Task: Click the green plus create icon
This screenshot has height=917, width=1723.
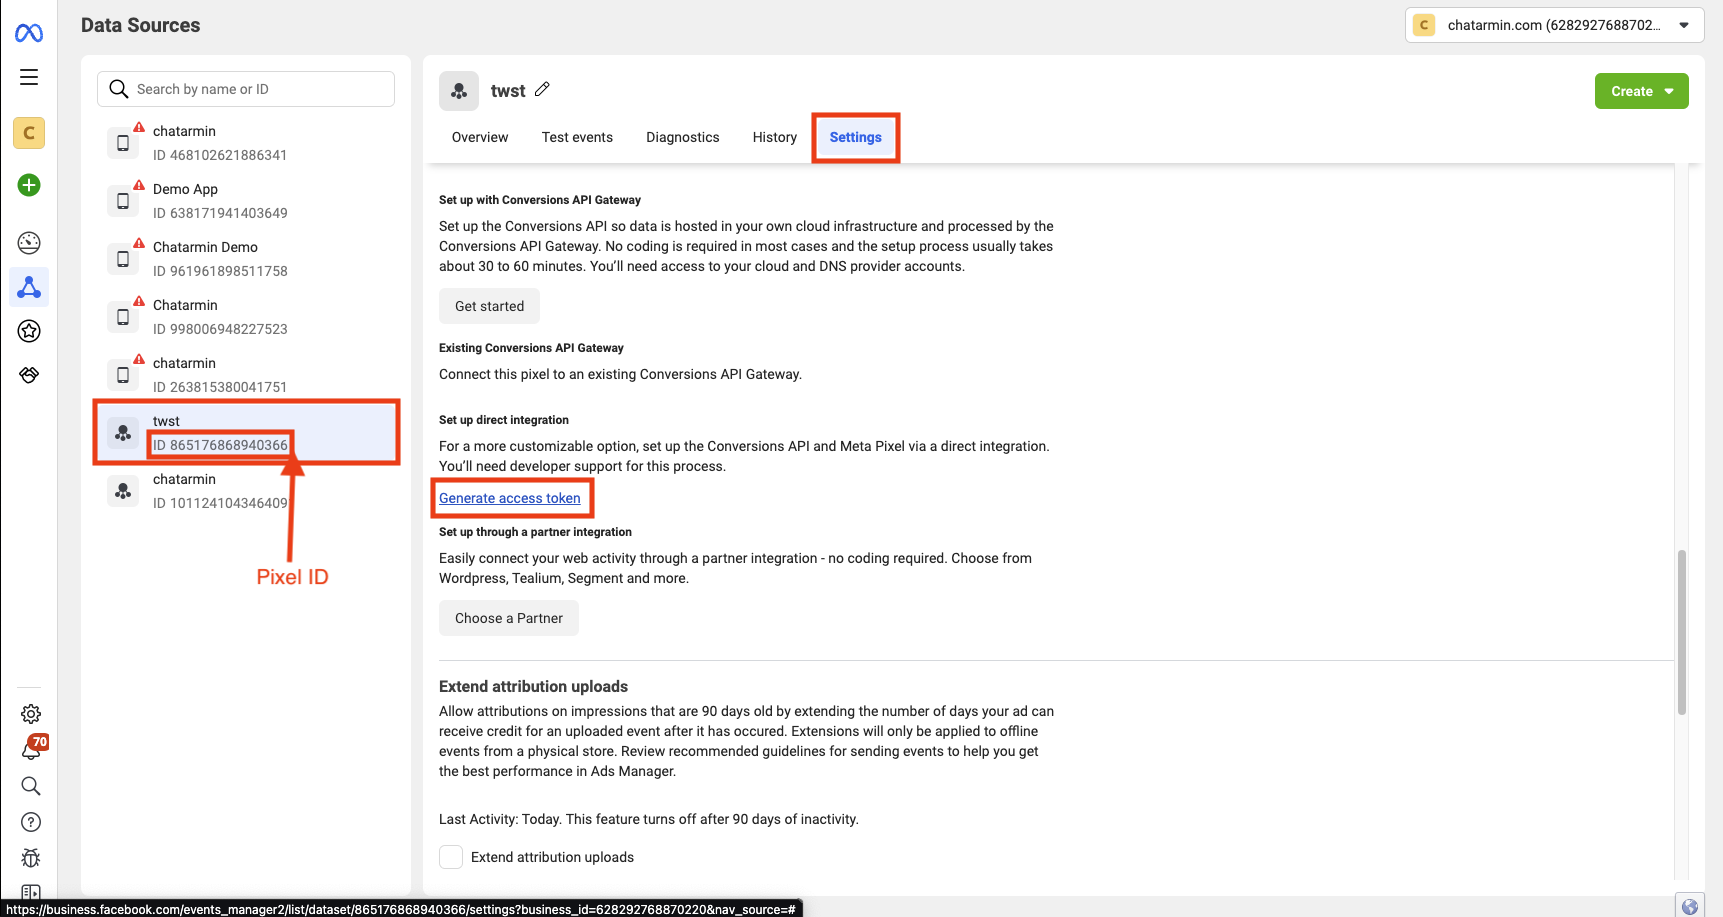Action: [29, 185]
